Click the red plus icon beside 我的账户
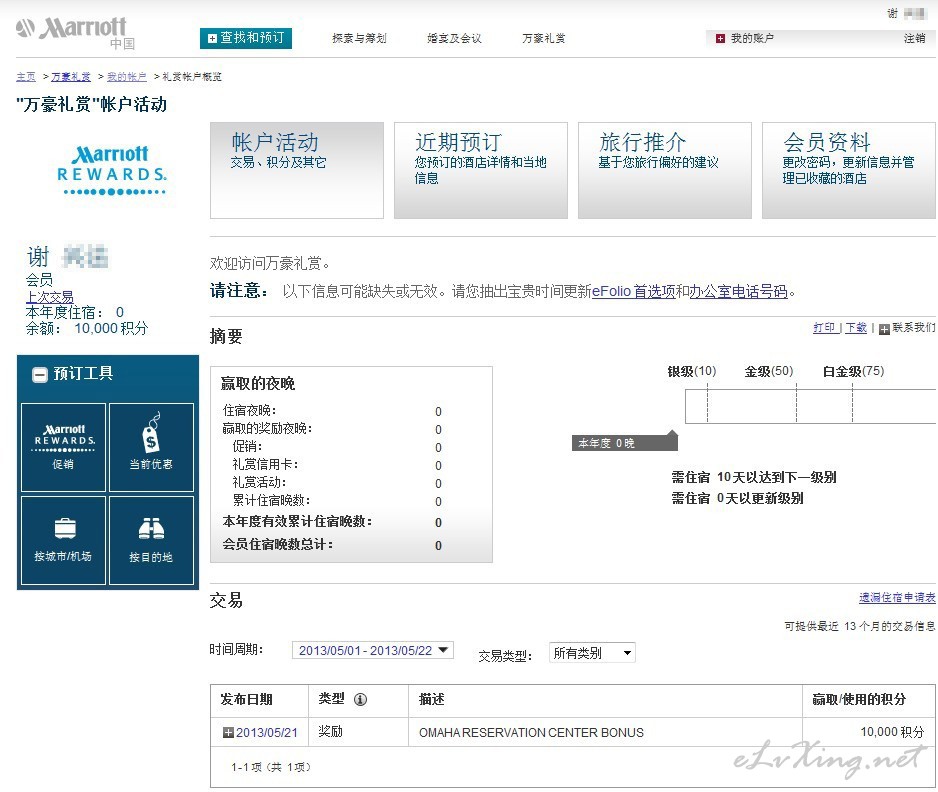The width and height of the screenshot is (938, 792). pos(720,38)
